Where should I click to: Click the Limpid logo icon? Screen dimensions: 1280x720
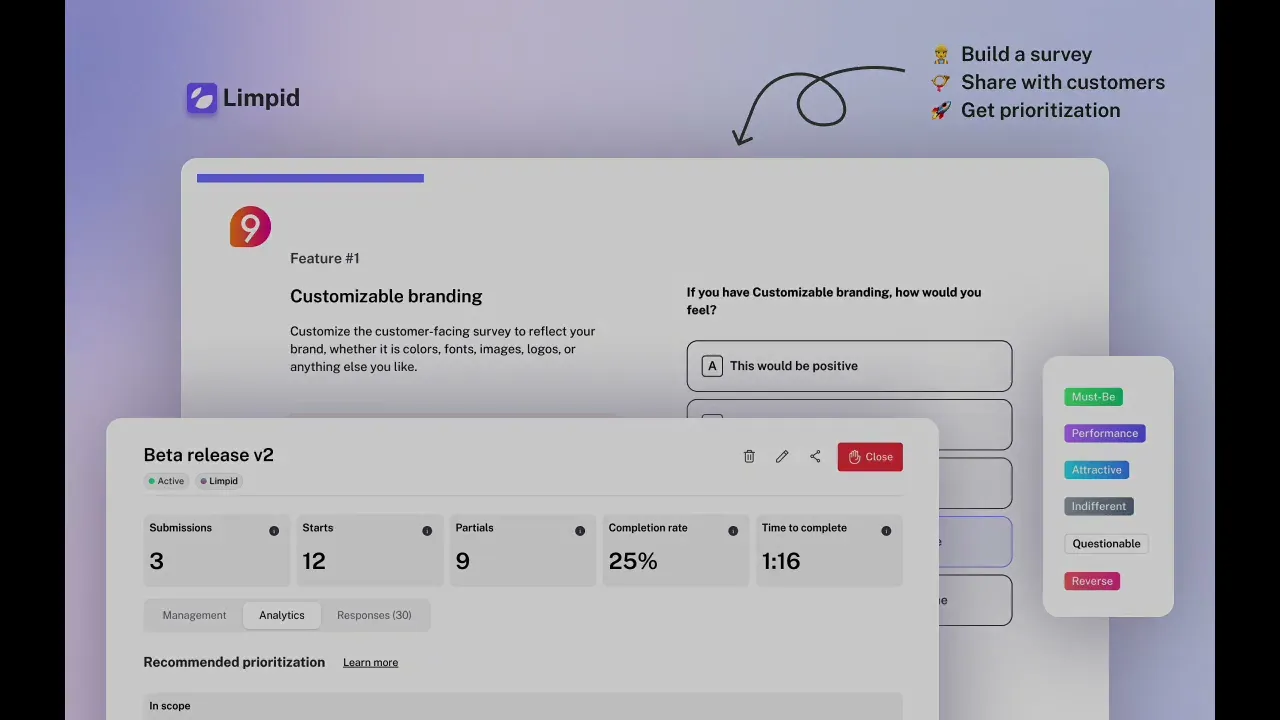coord(202,98)
